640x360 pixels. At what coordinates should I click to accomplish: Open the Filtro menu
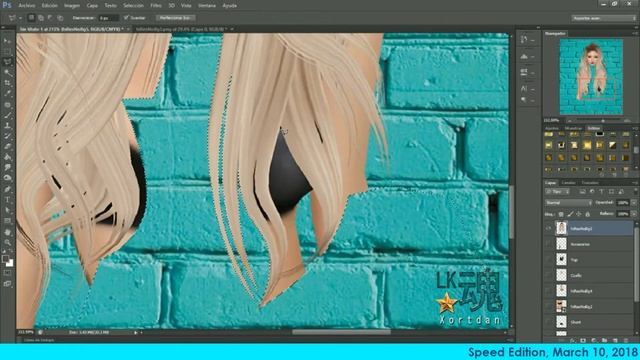[156, 6]
